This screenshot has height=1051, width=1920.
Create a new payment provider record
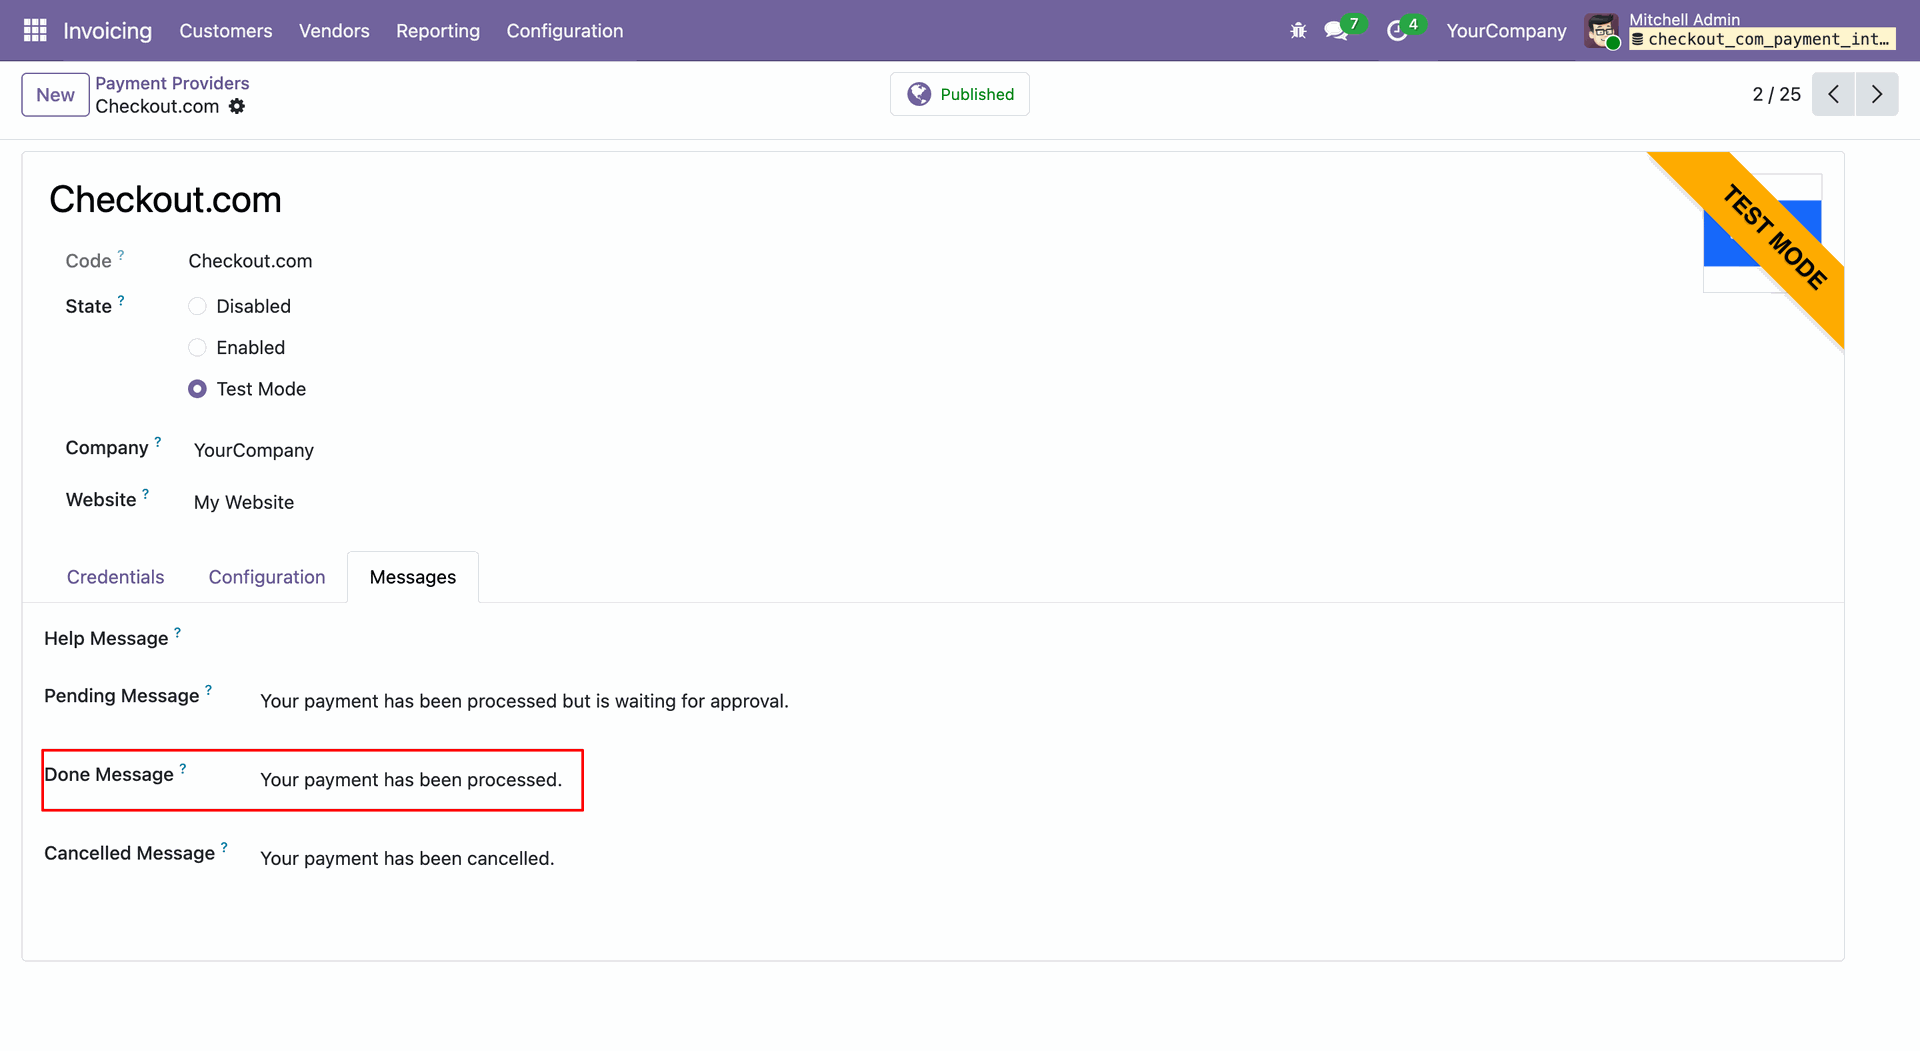(x=56, y=95)
